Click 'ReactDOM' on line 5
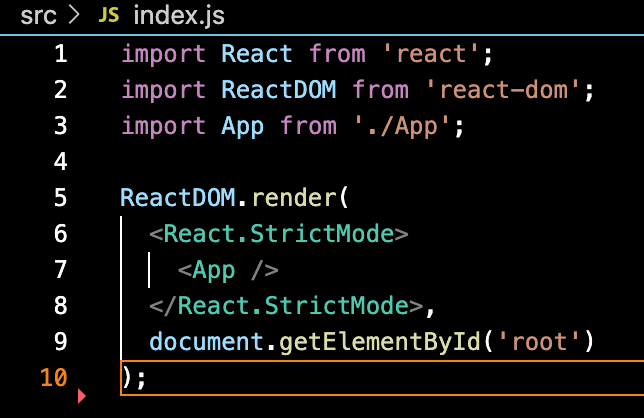The image size is (644, 418). pos(177,198)
